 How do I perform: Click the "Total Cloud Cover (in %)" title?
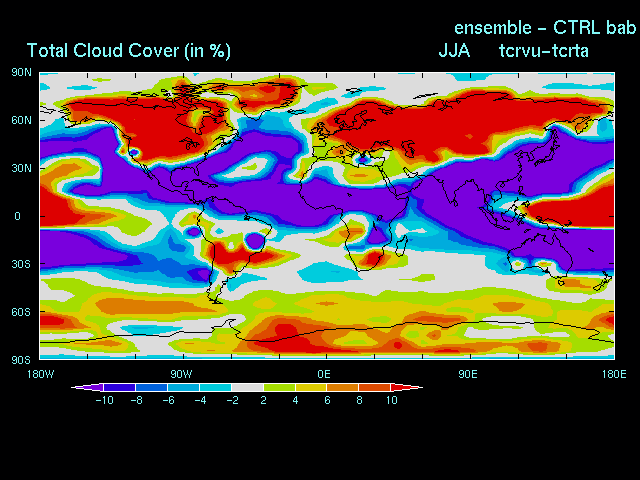click(128, 51)
